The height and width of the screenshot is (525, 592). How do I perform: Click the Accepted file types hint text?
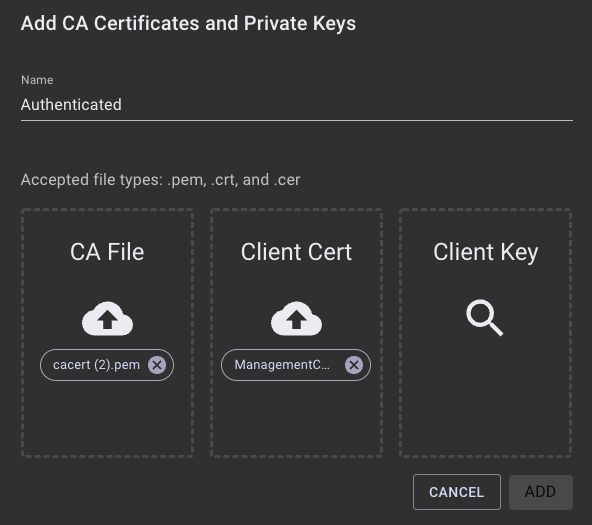pos(160,180)
